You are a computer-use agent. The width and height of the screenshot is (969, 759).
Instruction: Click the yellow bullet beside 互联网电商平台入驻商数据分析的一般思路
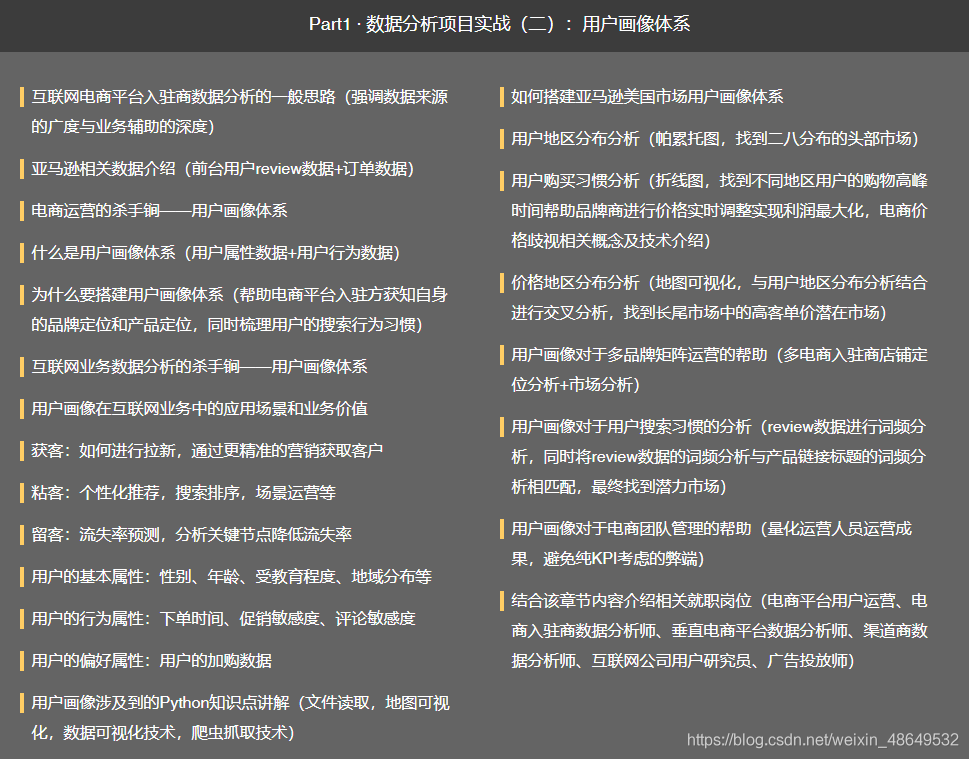pos(20,98)
